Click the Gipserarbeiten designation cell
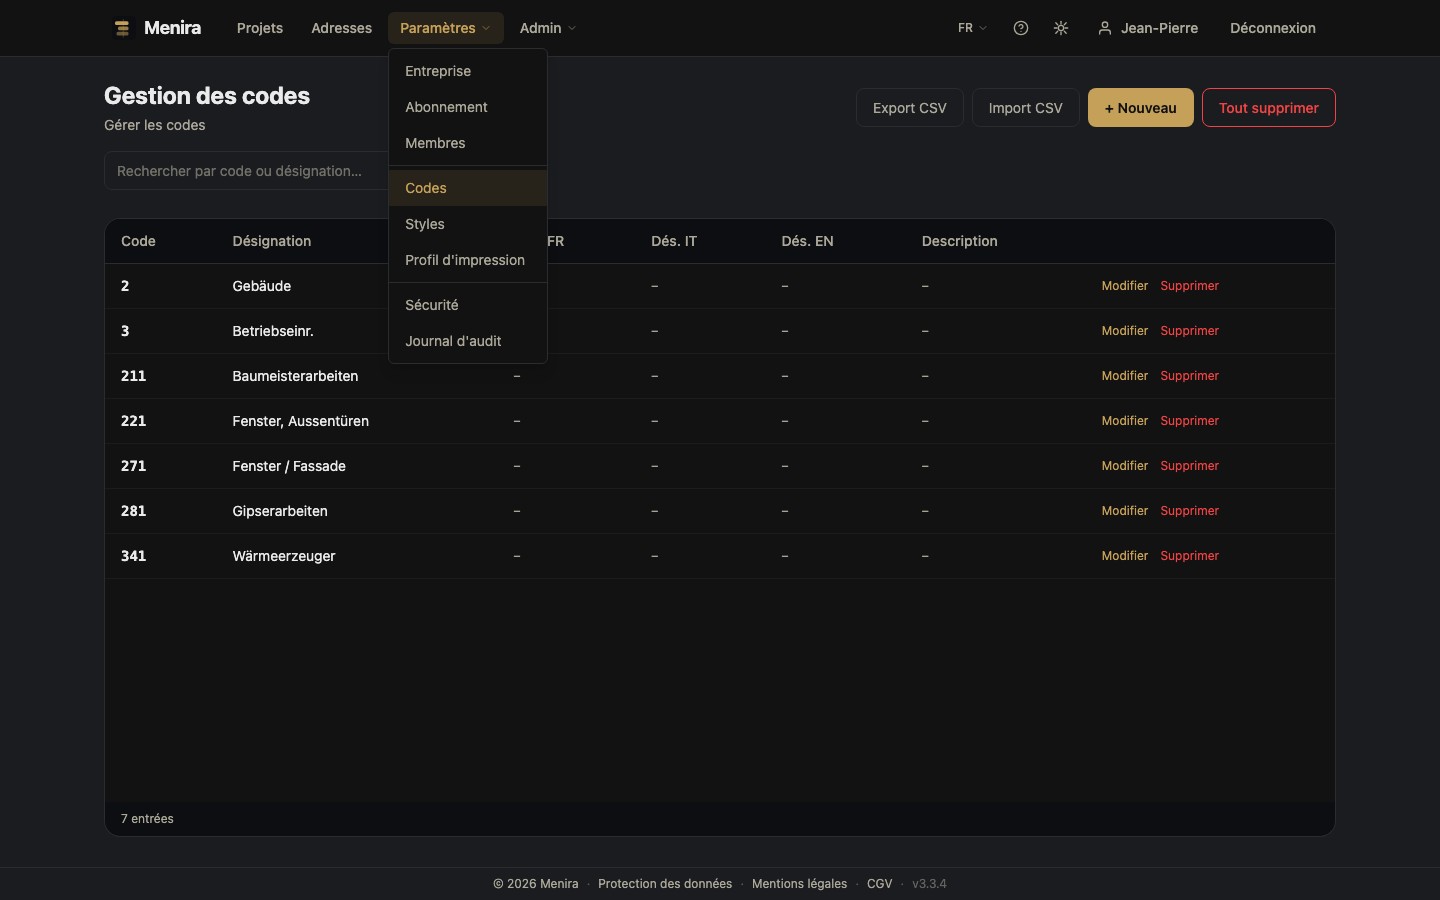This screenshot has height=900, width=1440. 280,511
